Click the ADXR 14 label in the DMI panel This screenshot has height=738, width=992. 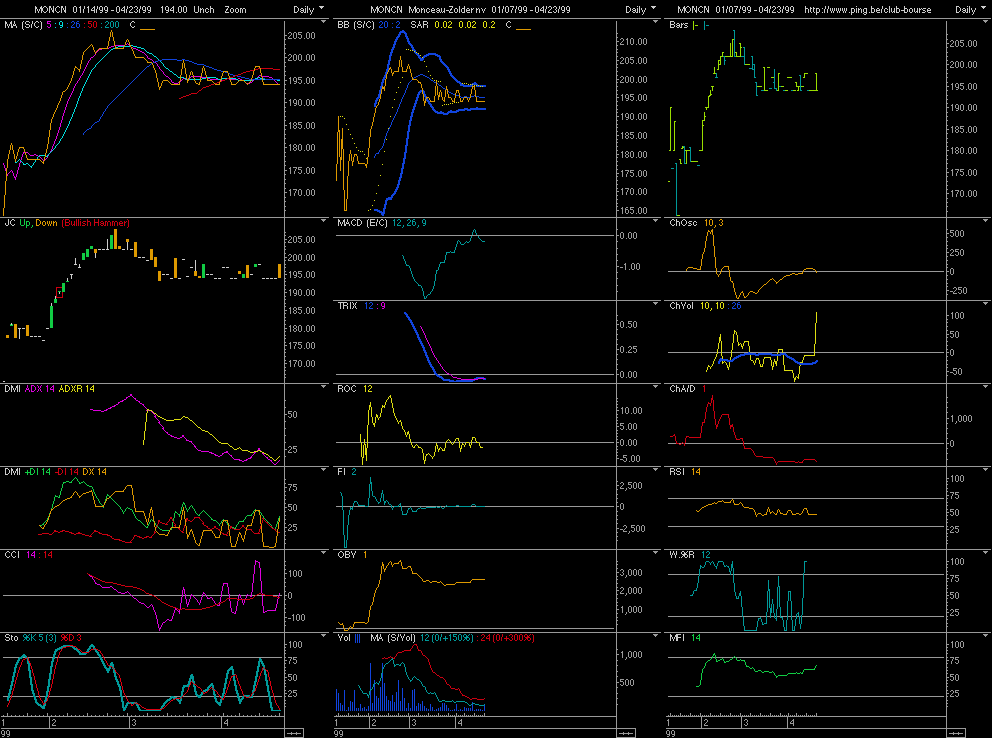77,389
